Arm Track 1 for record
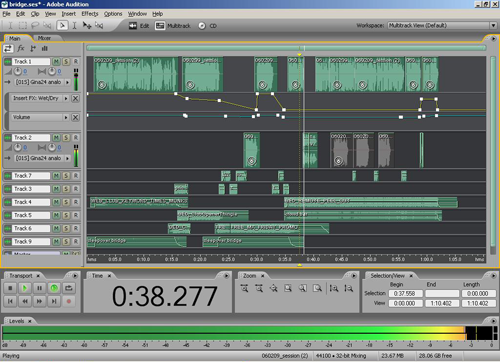This screenshot has width=500, height=362. point(76,61)
